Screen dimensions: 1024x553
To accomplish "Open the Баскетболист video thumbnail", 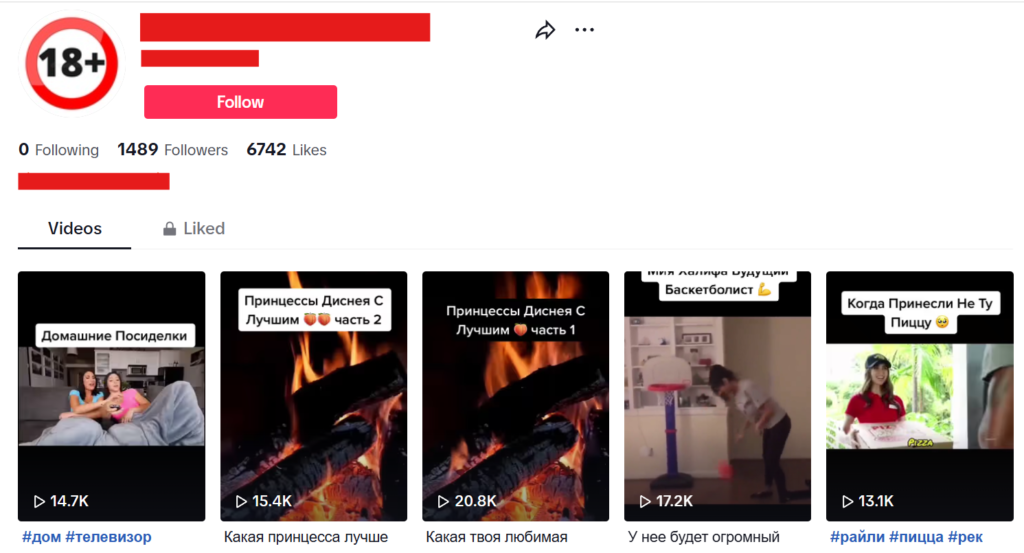I will coord(717,396).
